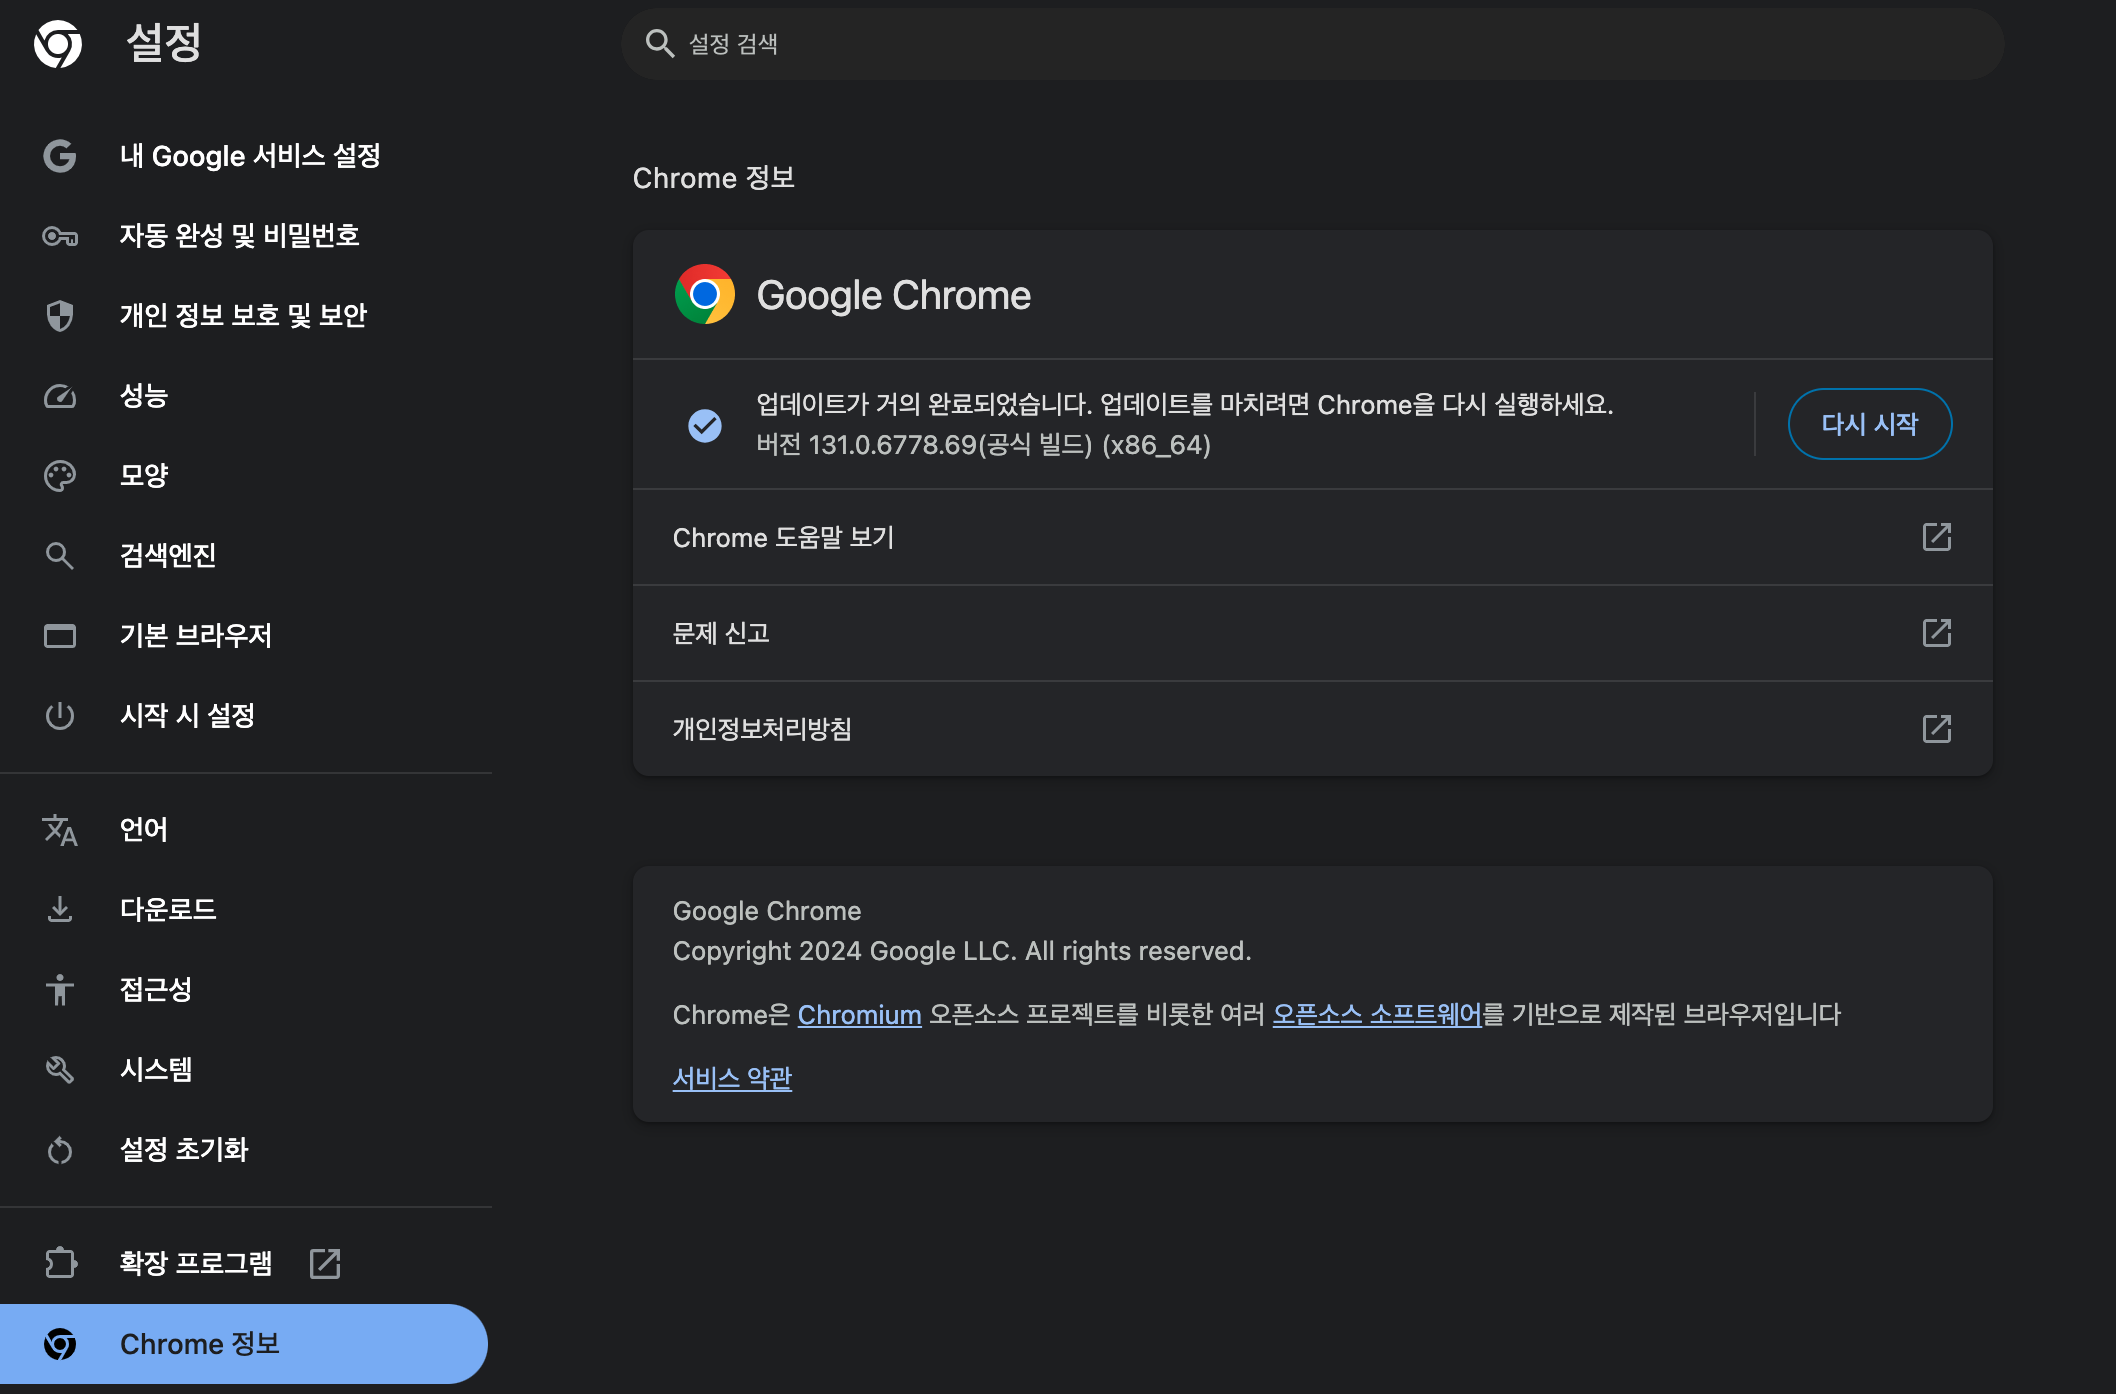Viewport: 2116px width, 1394px height.
Task: Click the wrench icon for 시스템
Action: [x=60, y=1070]
